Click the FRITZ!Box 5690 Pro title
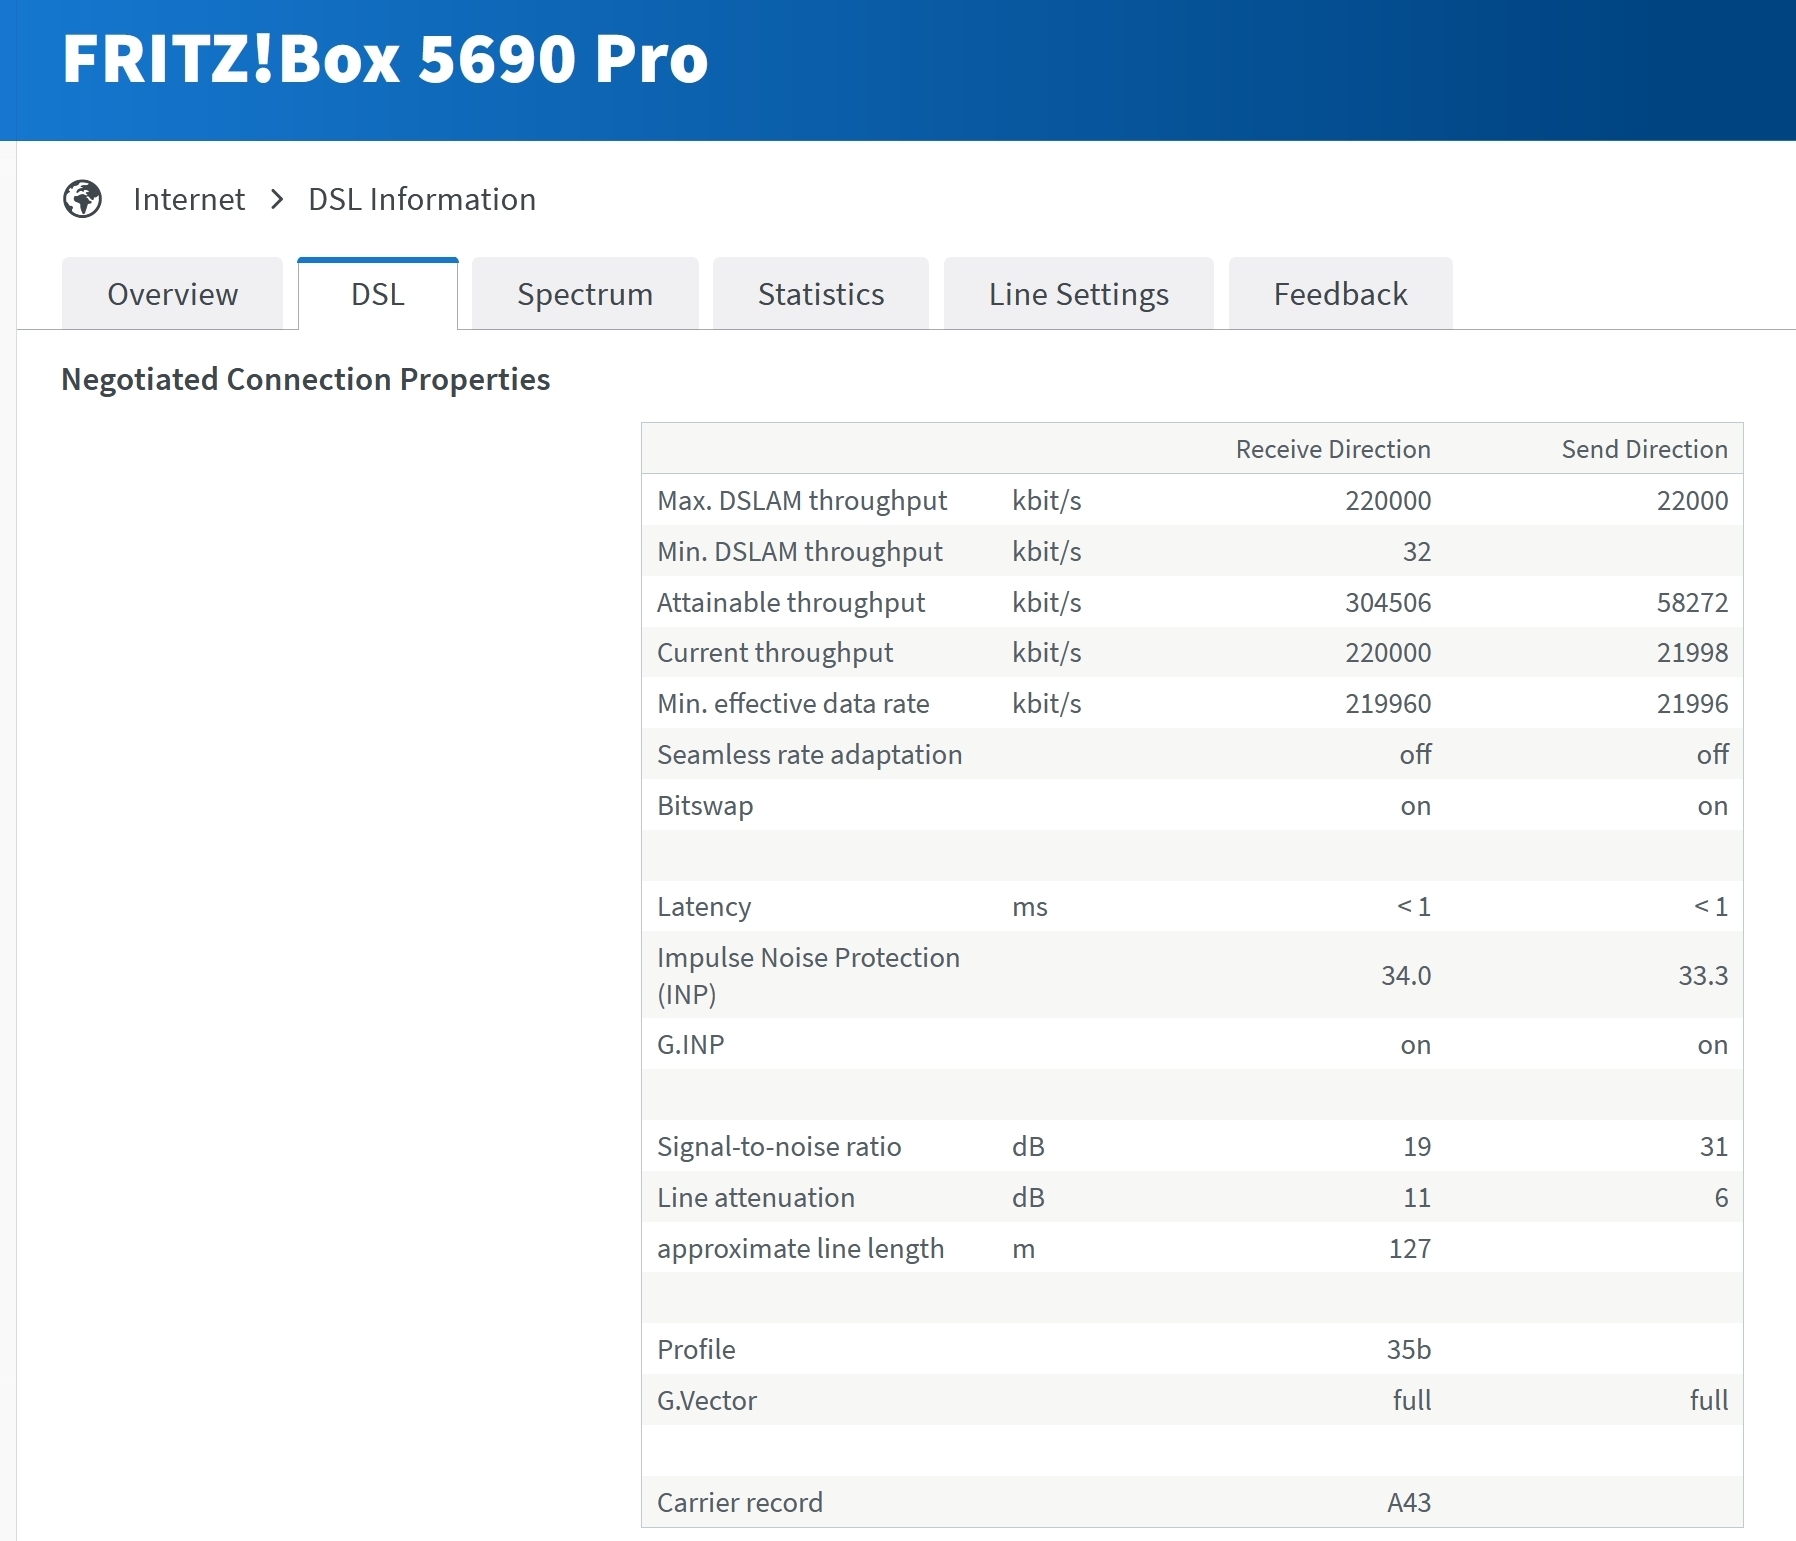The width and height of the screenshot is (1796, 1541). [x=385, y=58]
